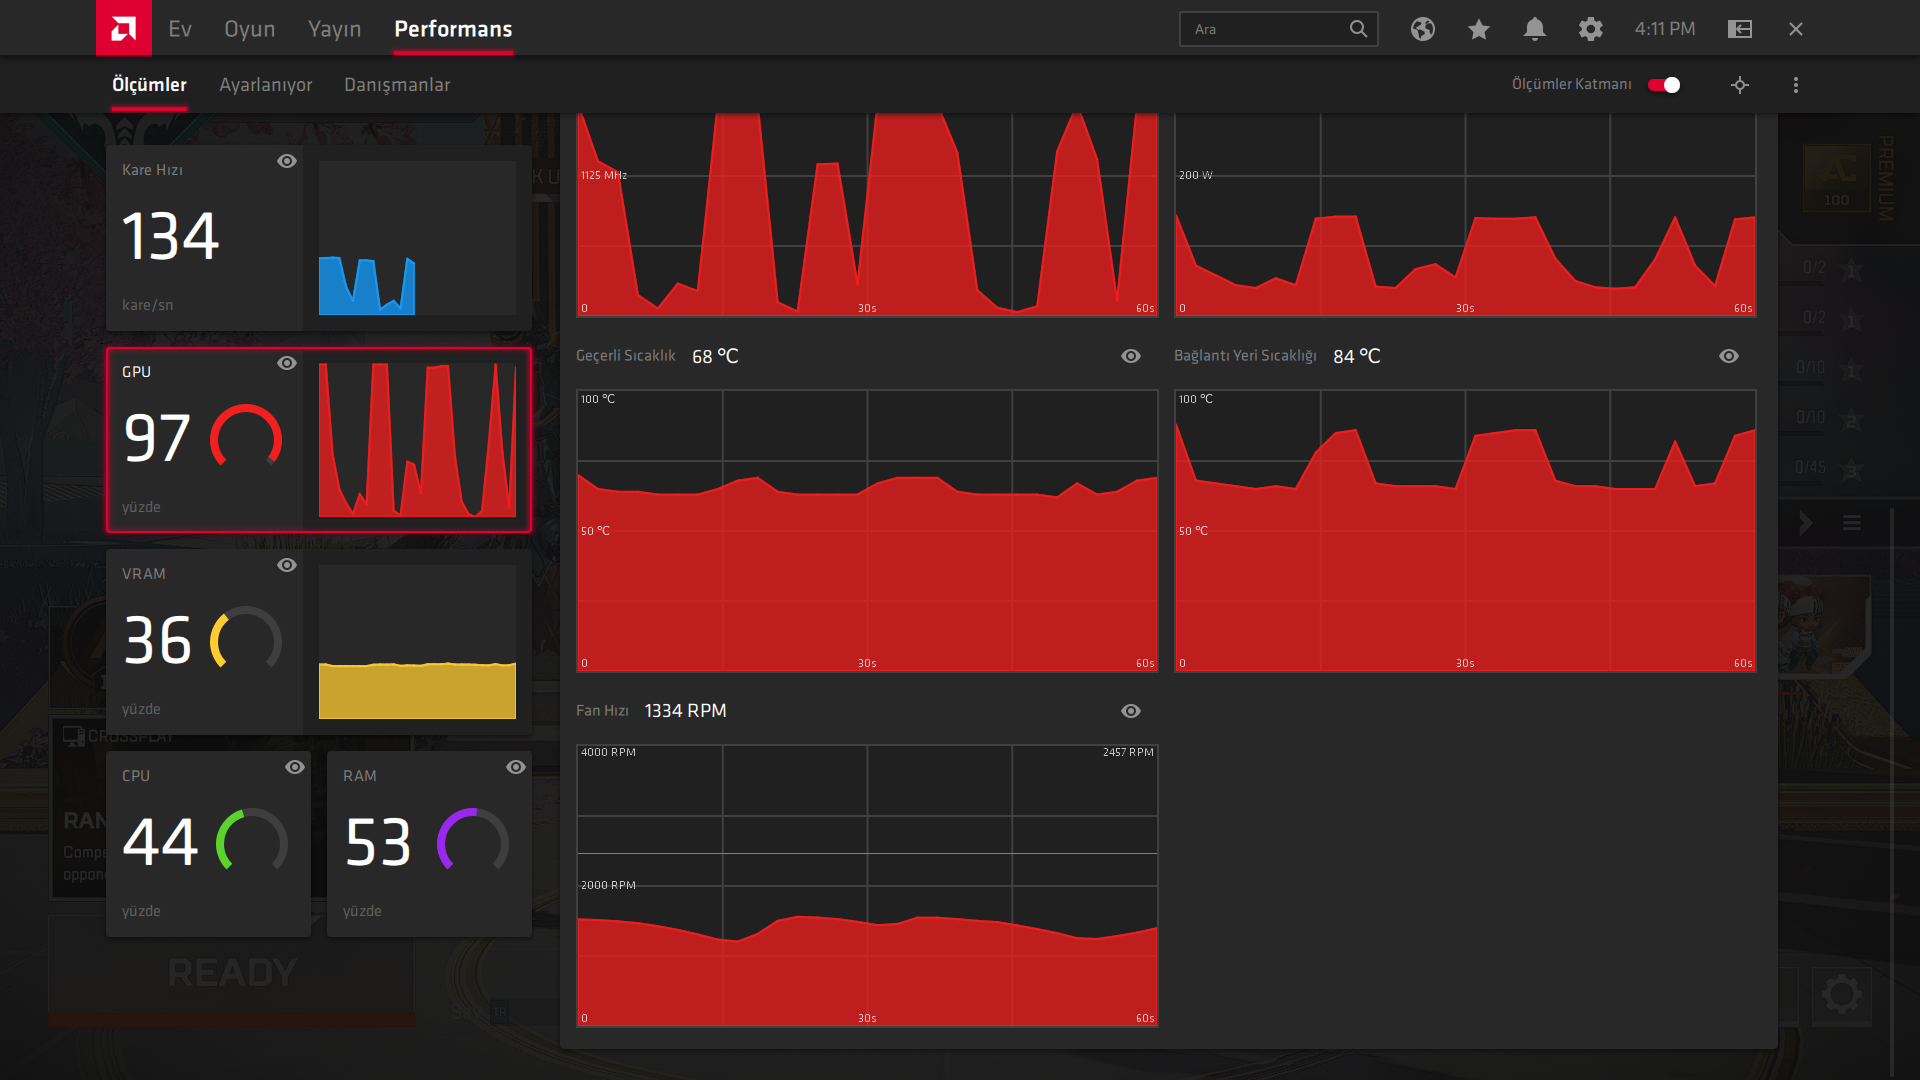Click the Ara search field

click(x=1262, y=29)
